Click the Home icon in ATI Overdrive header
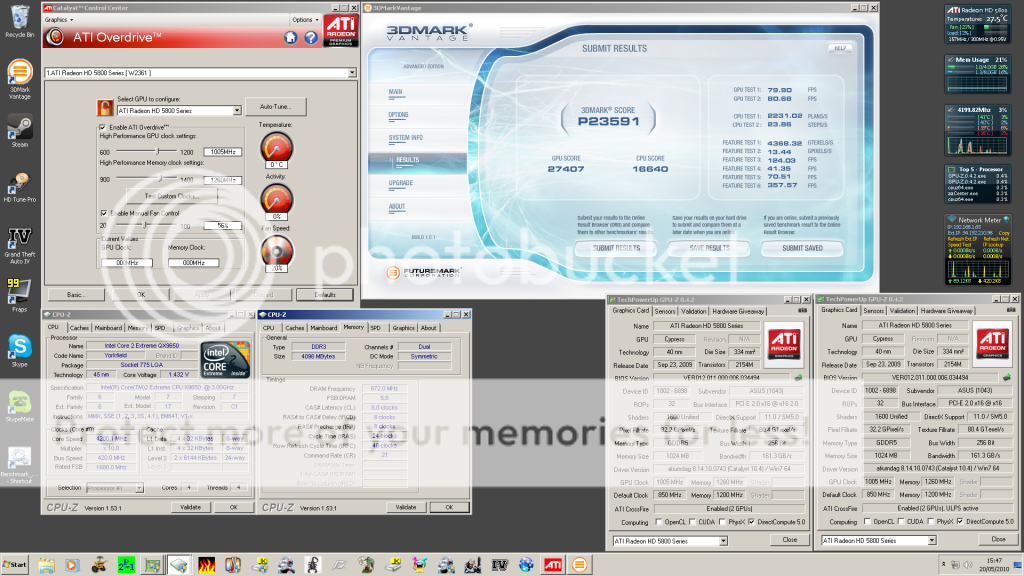 pos(291,37)
